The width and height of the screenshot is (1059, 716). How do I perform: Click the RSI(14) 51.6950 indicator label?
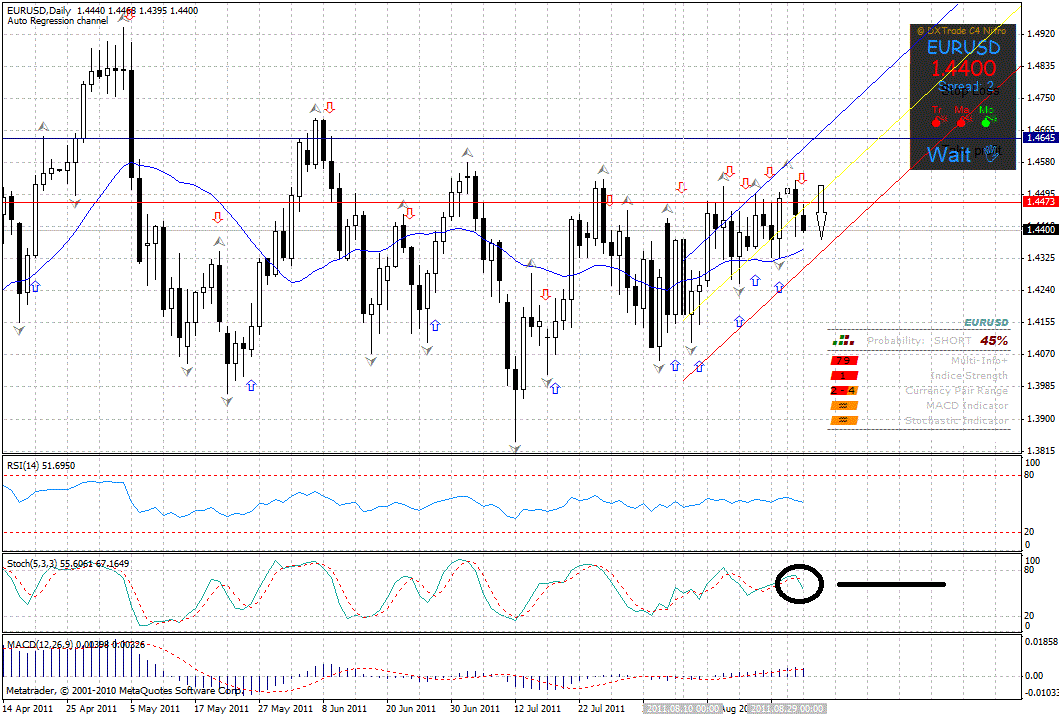(41, 465)
